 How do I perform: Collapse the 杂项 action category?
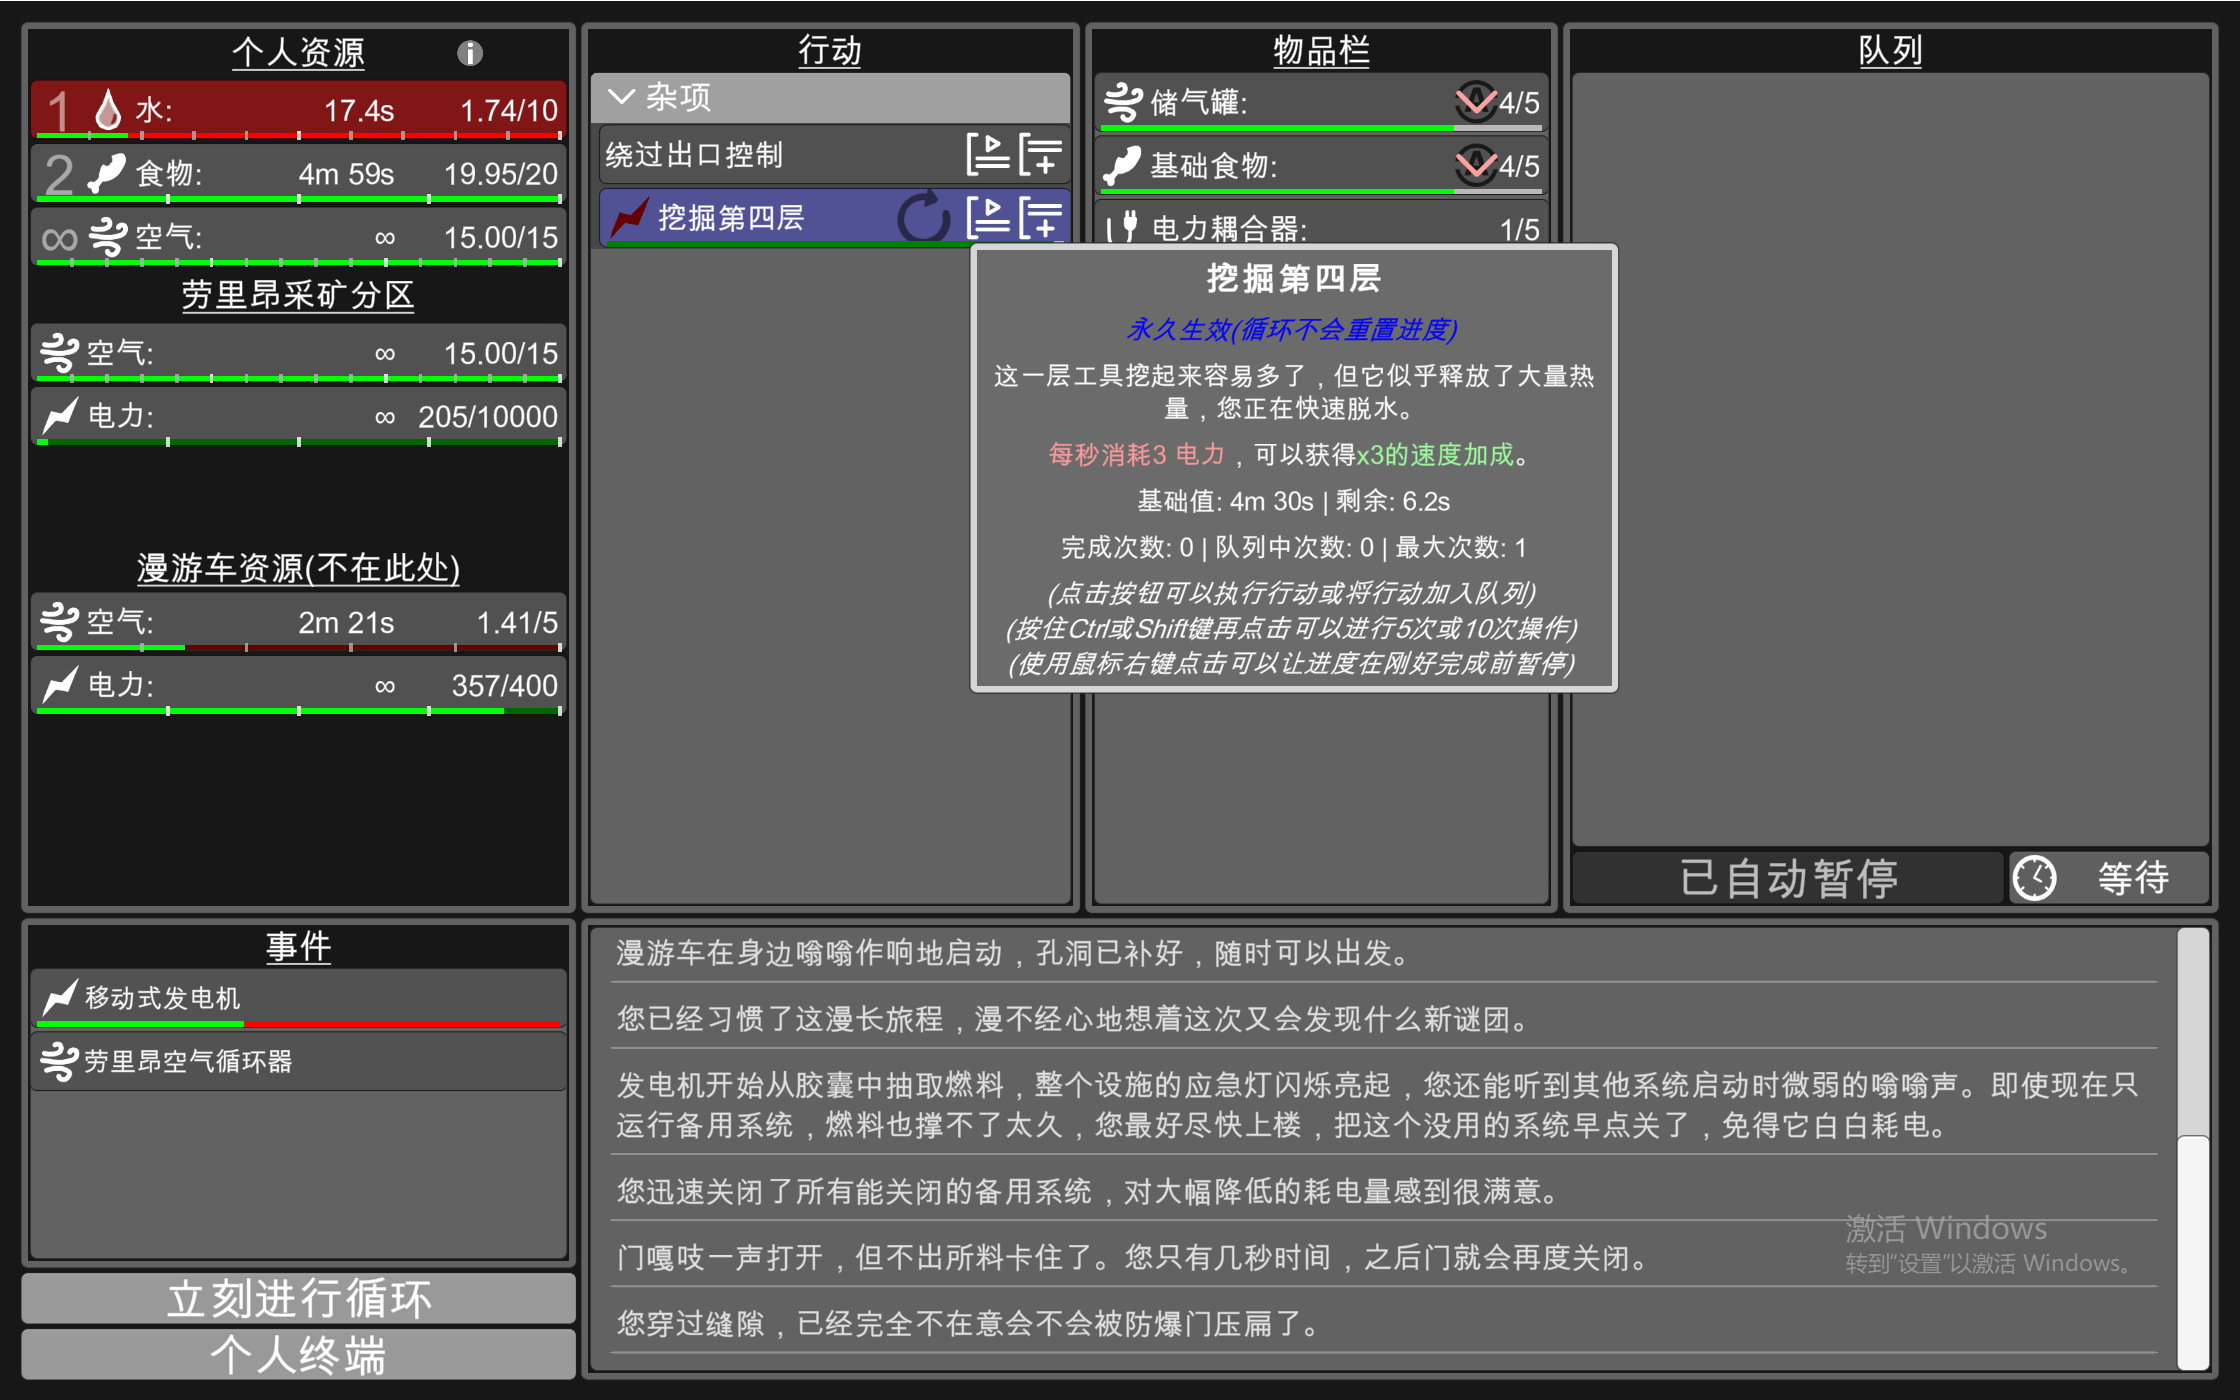pos(622,97)
